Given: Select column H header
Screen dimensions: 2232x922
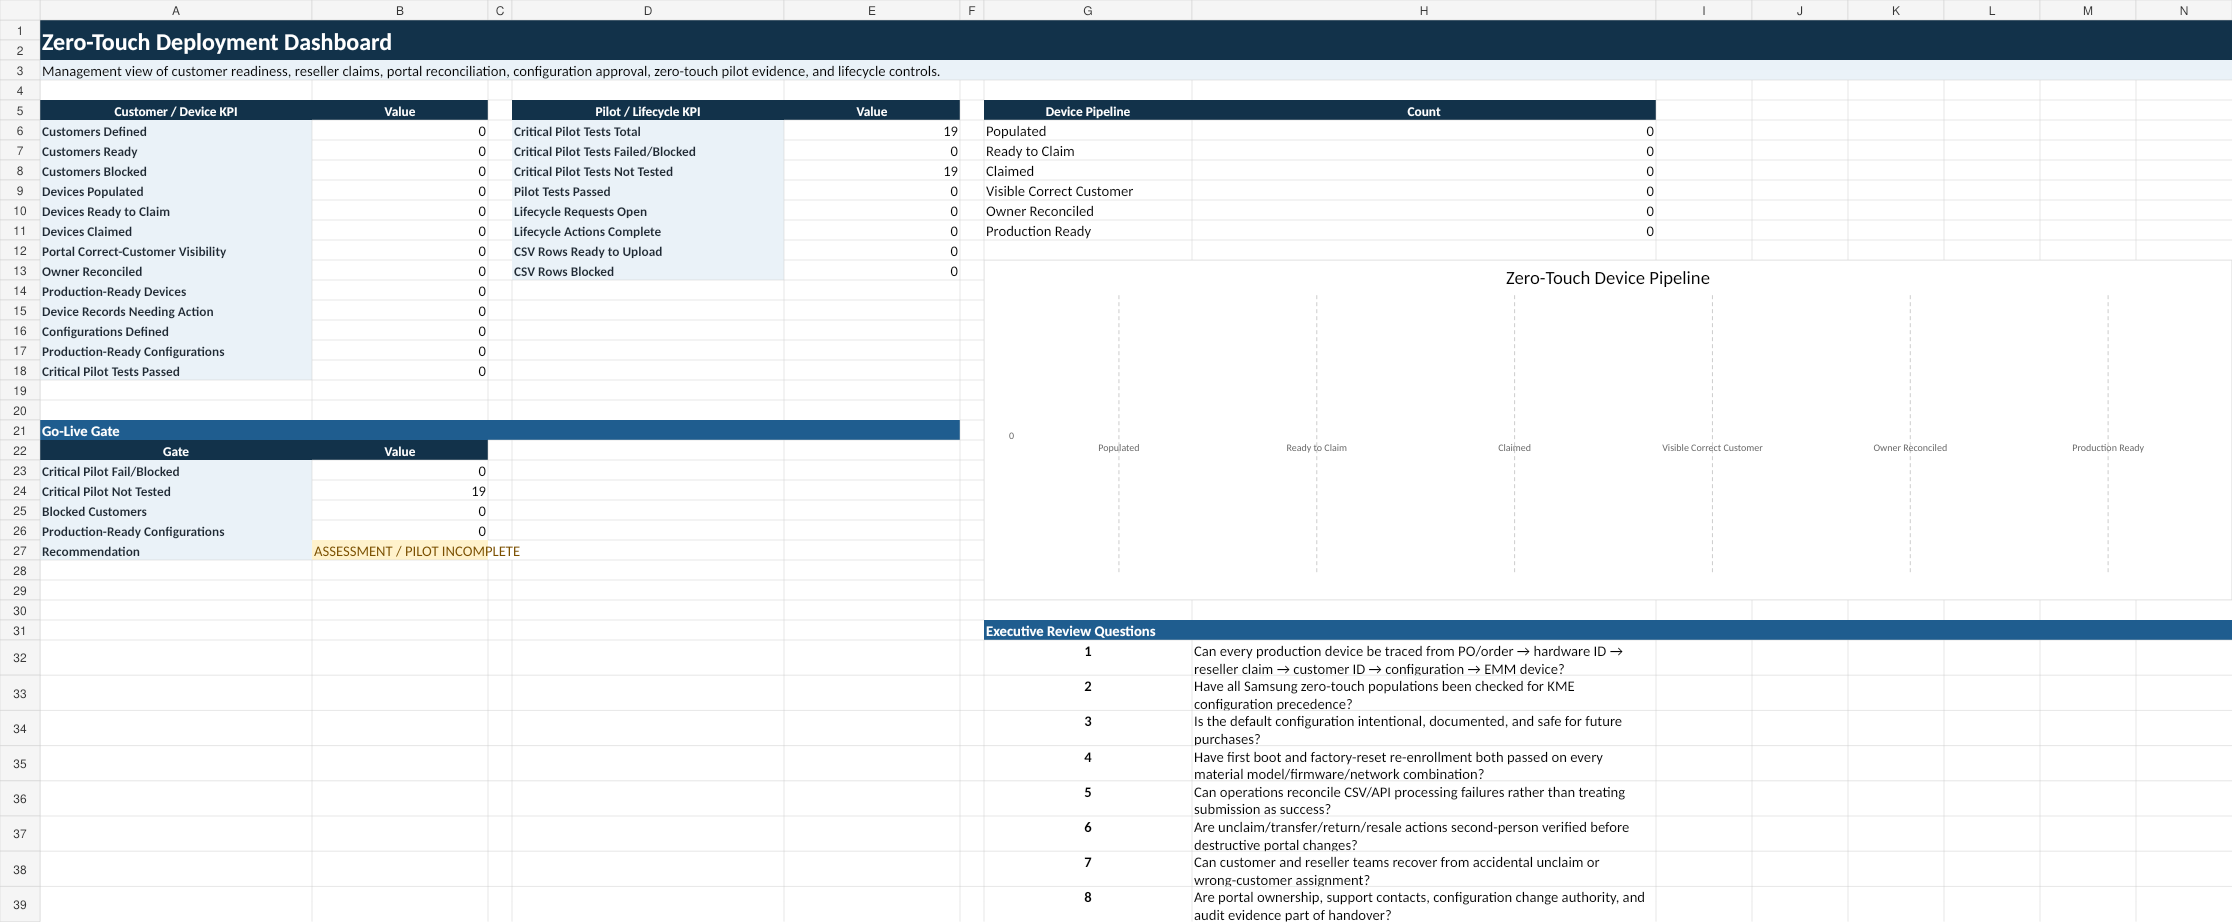Looking at the screenshot, I should [x=1423, y=10].
